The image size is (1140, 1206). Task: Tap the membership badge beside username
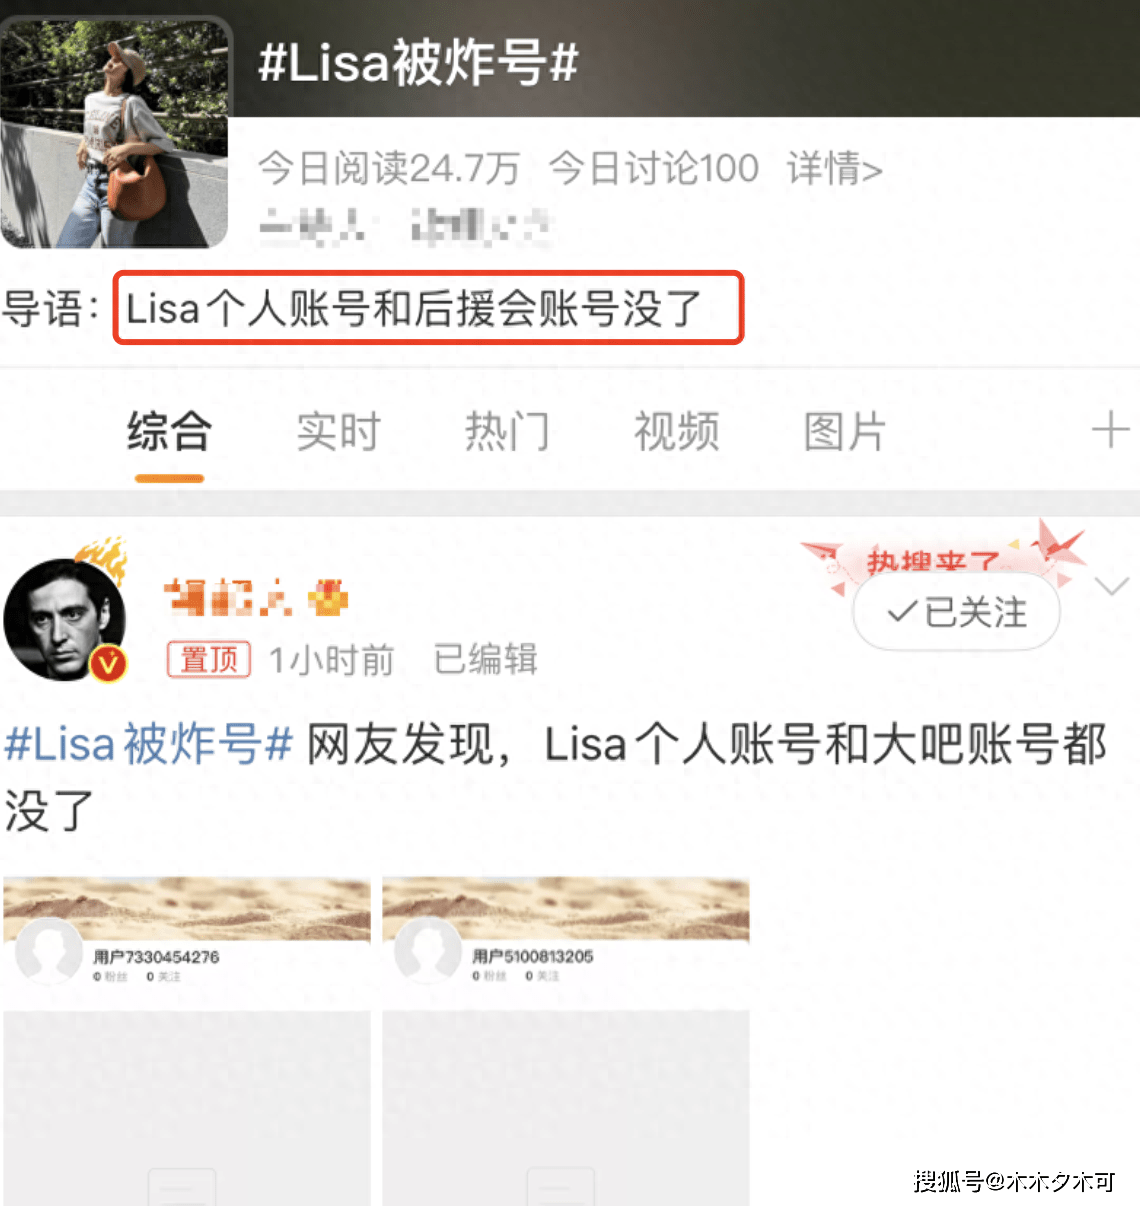[328, 598]
